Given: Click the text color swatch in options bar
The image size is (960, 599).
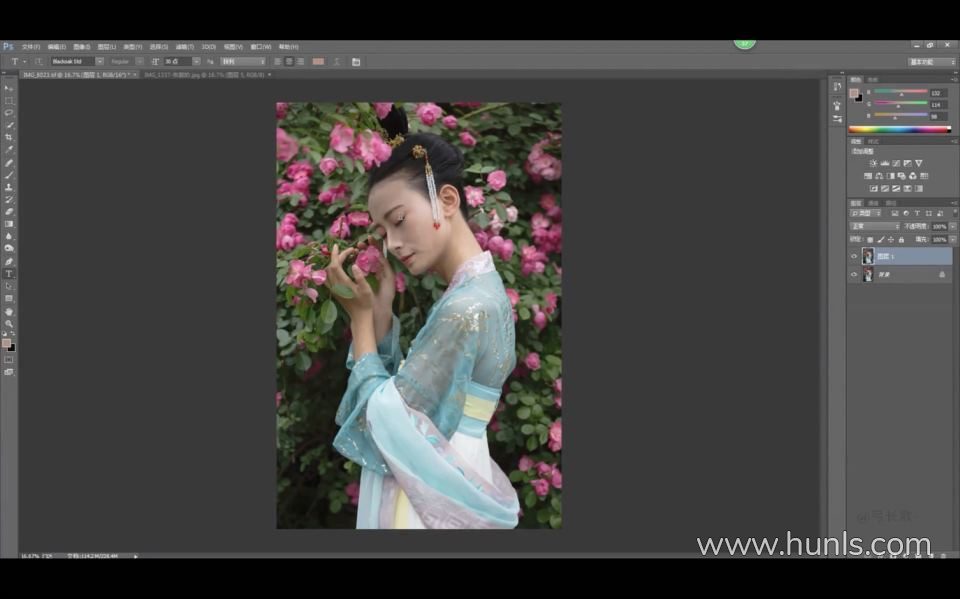Looking at the screenshot, I should [318, 62].
